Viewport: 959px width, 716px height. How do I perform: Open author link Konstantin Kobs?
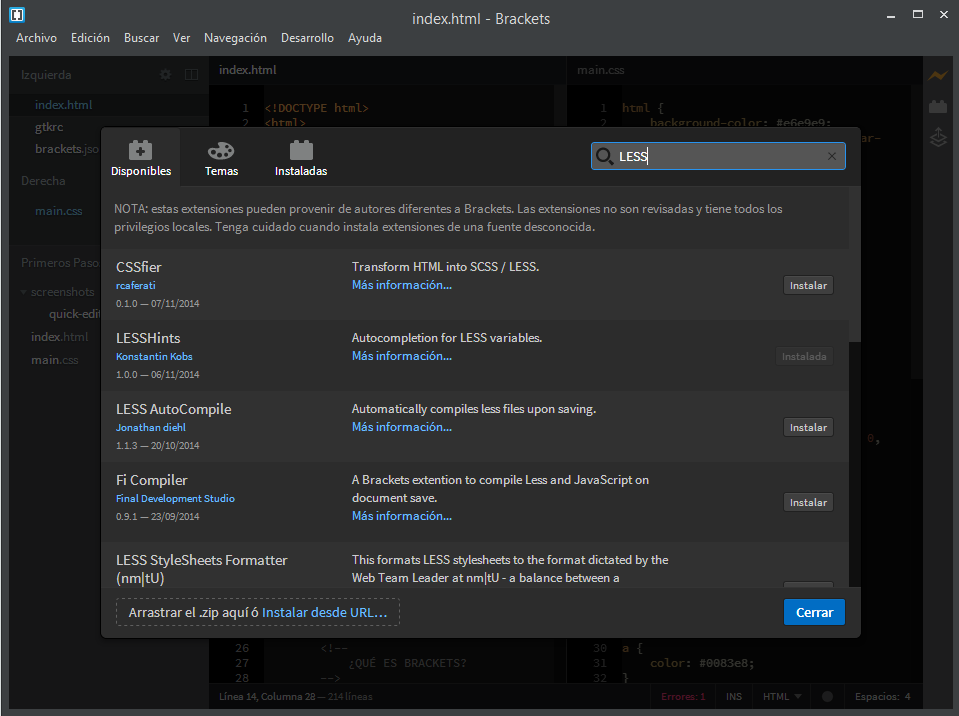tap(154, 356)
